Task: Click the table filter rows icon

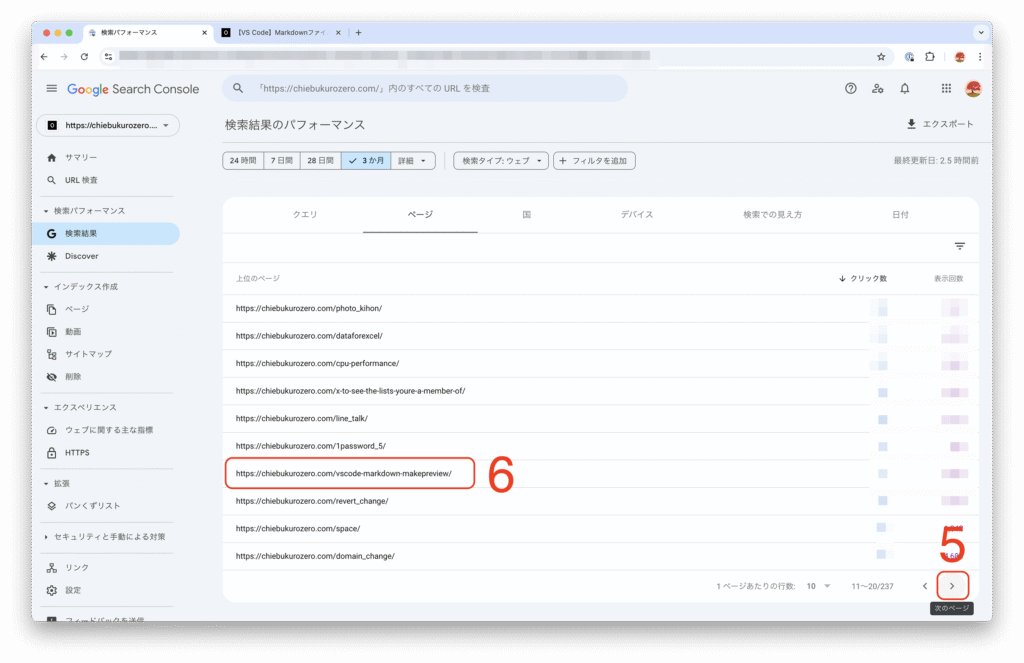Action: (959, 246)
